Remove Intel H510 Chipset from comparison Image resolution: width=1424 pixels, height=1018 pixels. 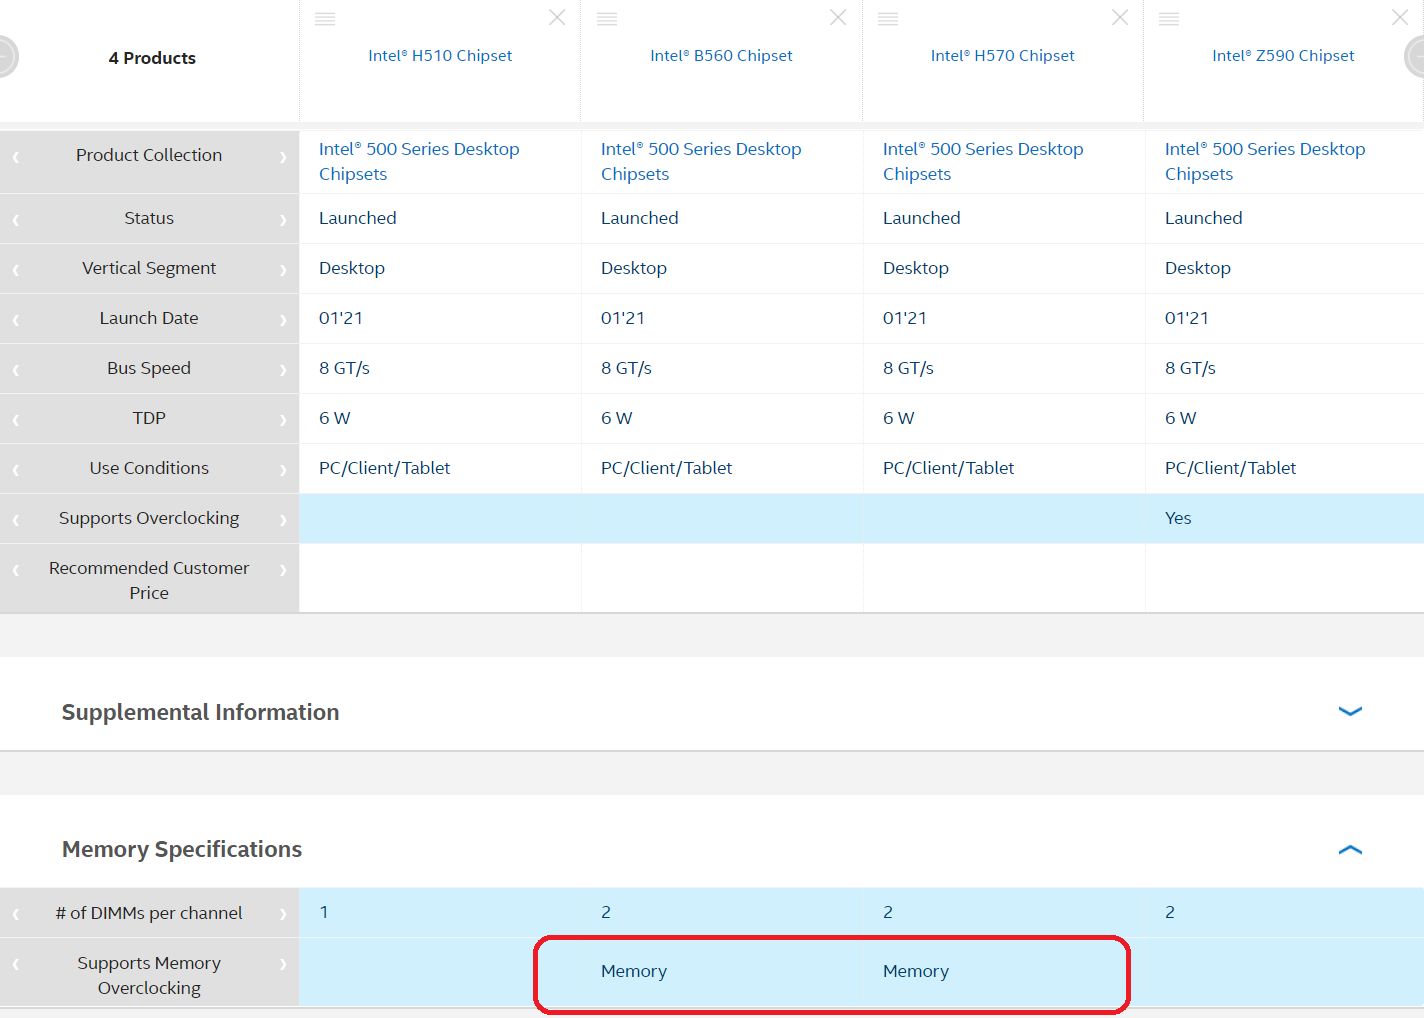coord(557,17)
